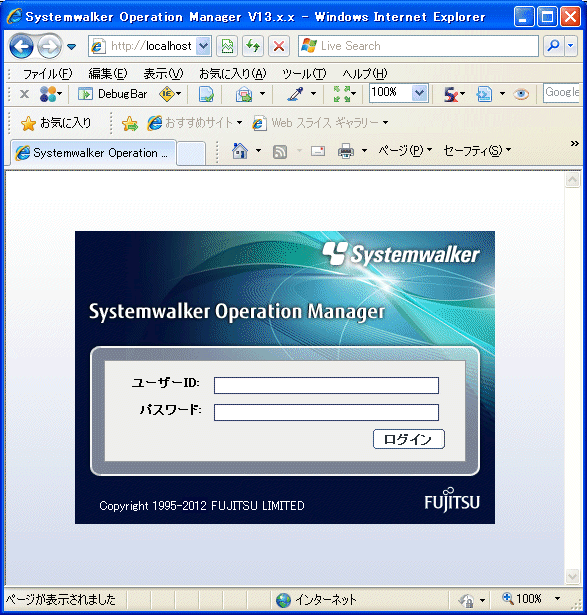Click the vertical scrollbar down arrow
The image size is (587, 615).
click(x=572, y=576)
